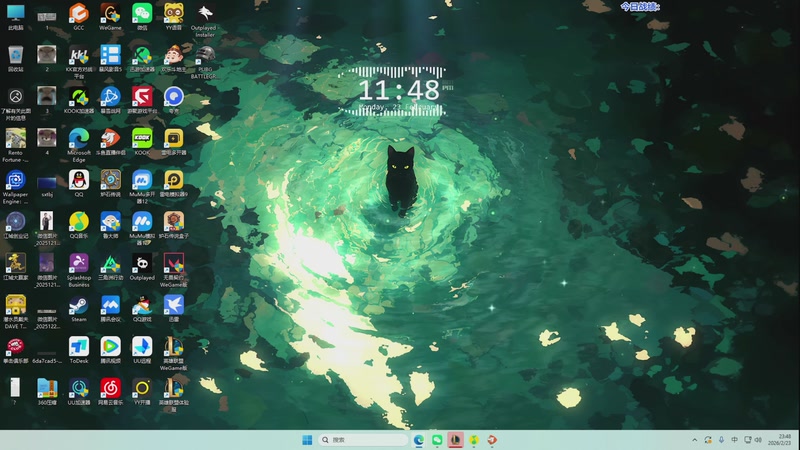Open the volume control tray icon
Image resolution: width=800 pixels, height=450 pixels.
coord(758,440)
